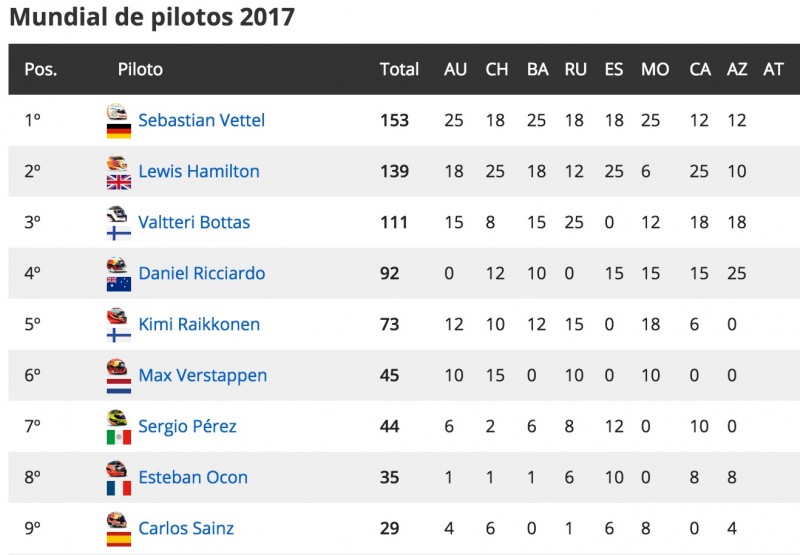
Task: Click Kimi Raikkonen's helmet icon
Action: point(117,316)
